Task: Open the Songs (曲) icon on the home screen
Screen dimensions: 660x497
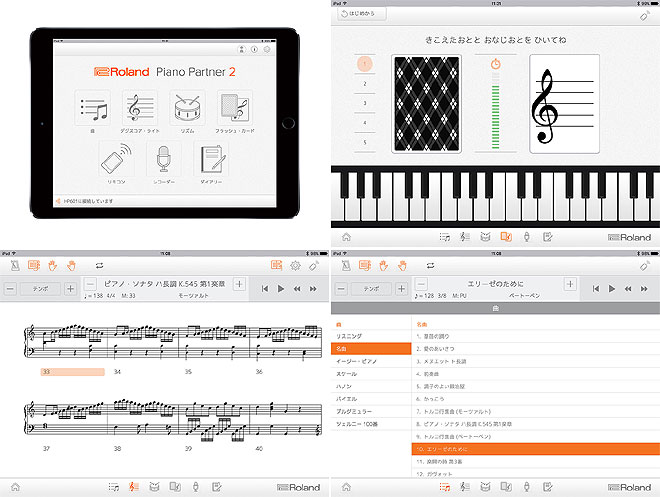Action: 93,108
